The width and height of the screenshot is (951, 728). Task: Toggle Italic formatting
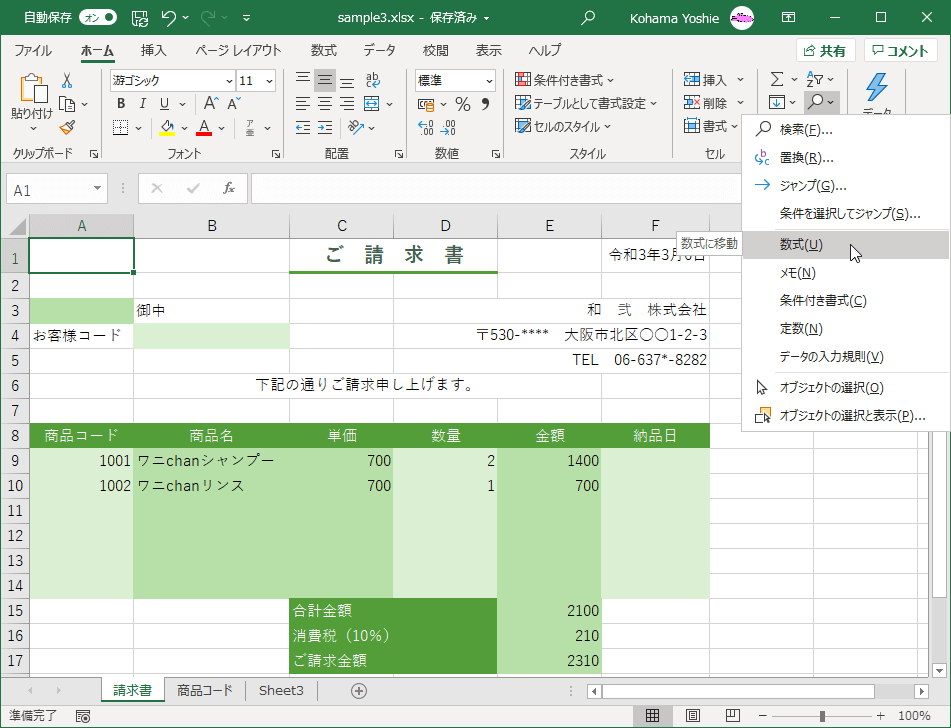(142, 104)
